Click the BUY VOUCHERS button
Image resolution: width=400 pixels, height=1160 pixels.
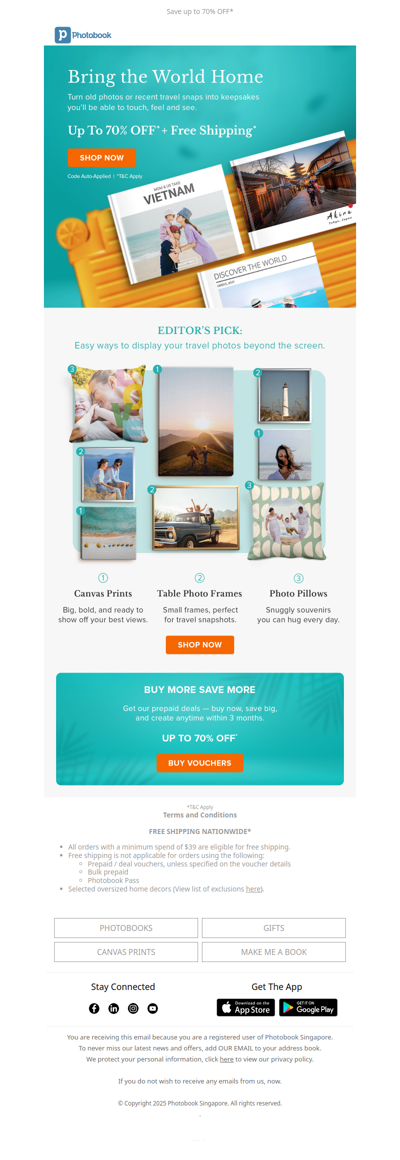click(x=200, y=763)
